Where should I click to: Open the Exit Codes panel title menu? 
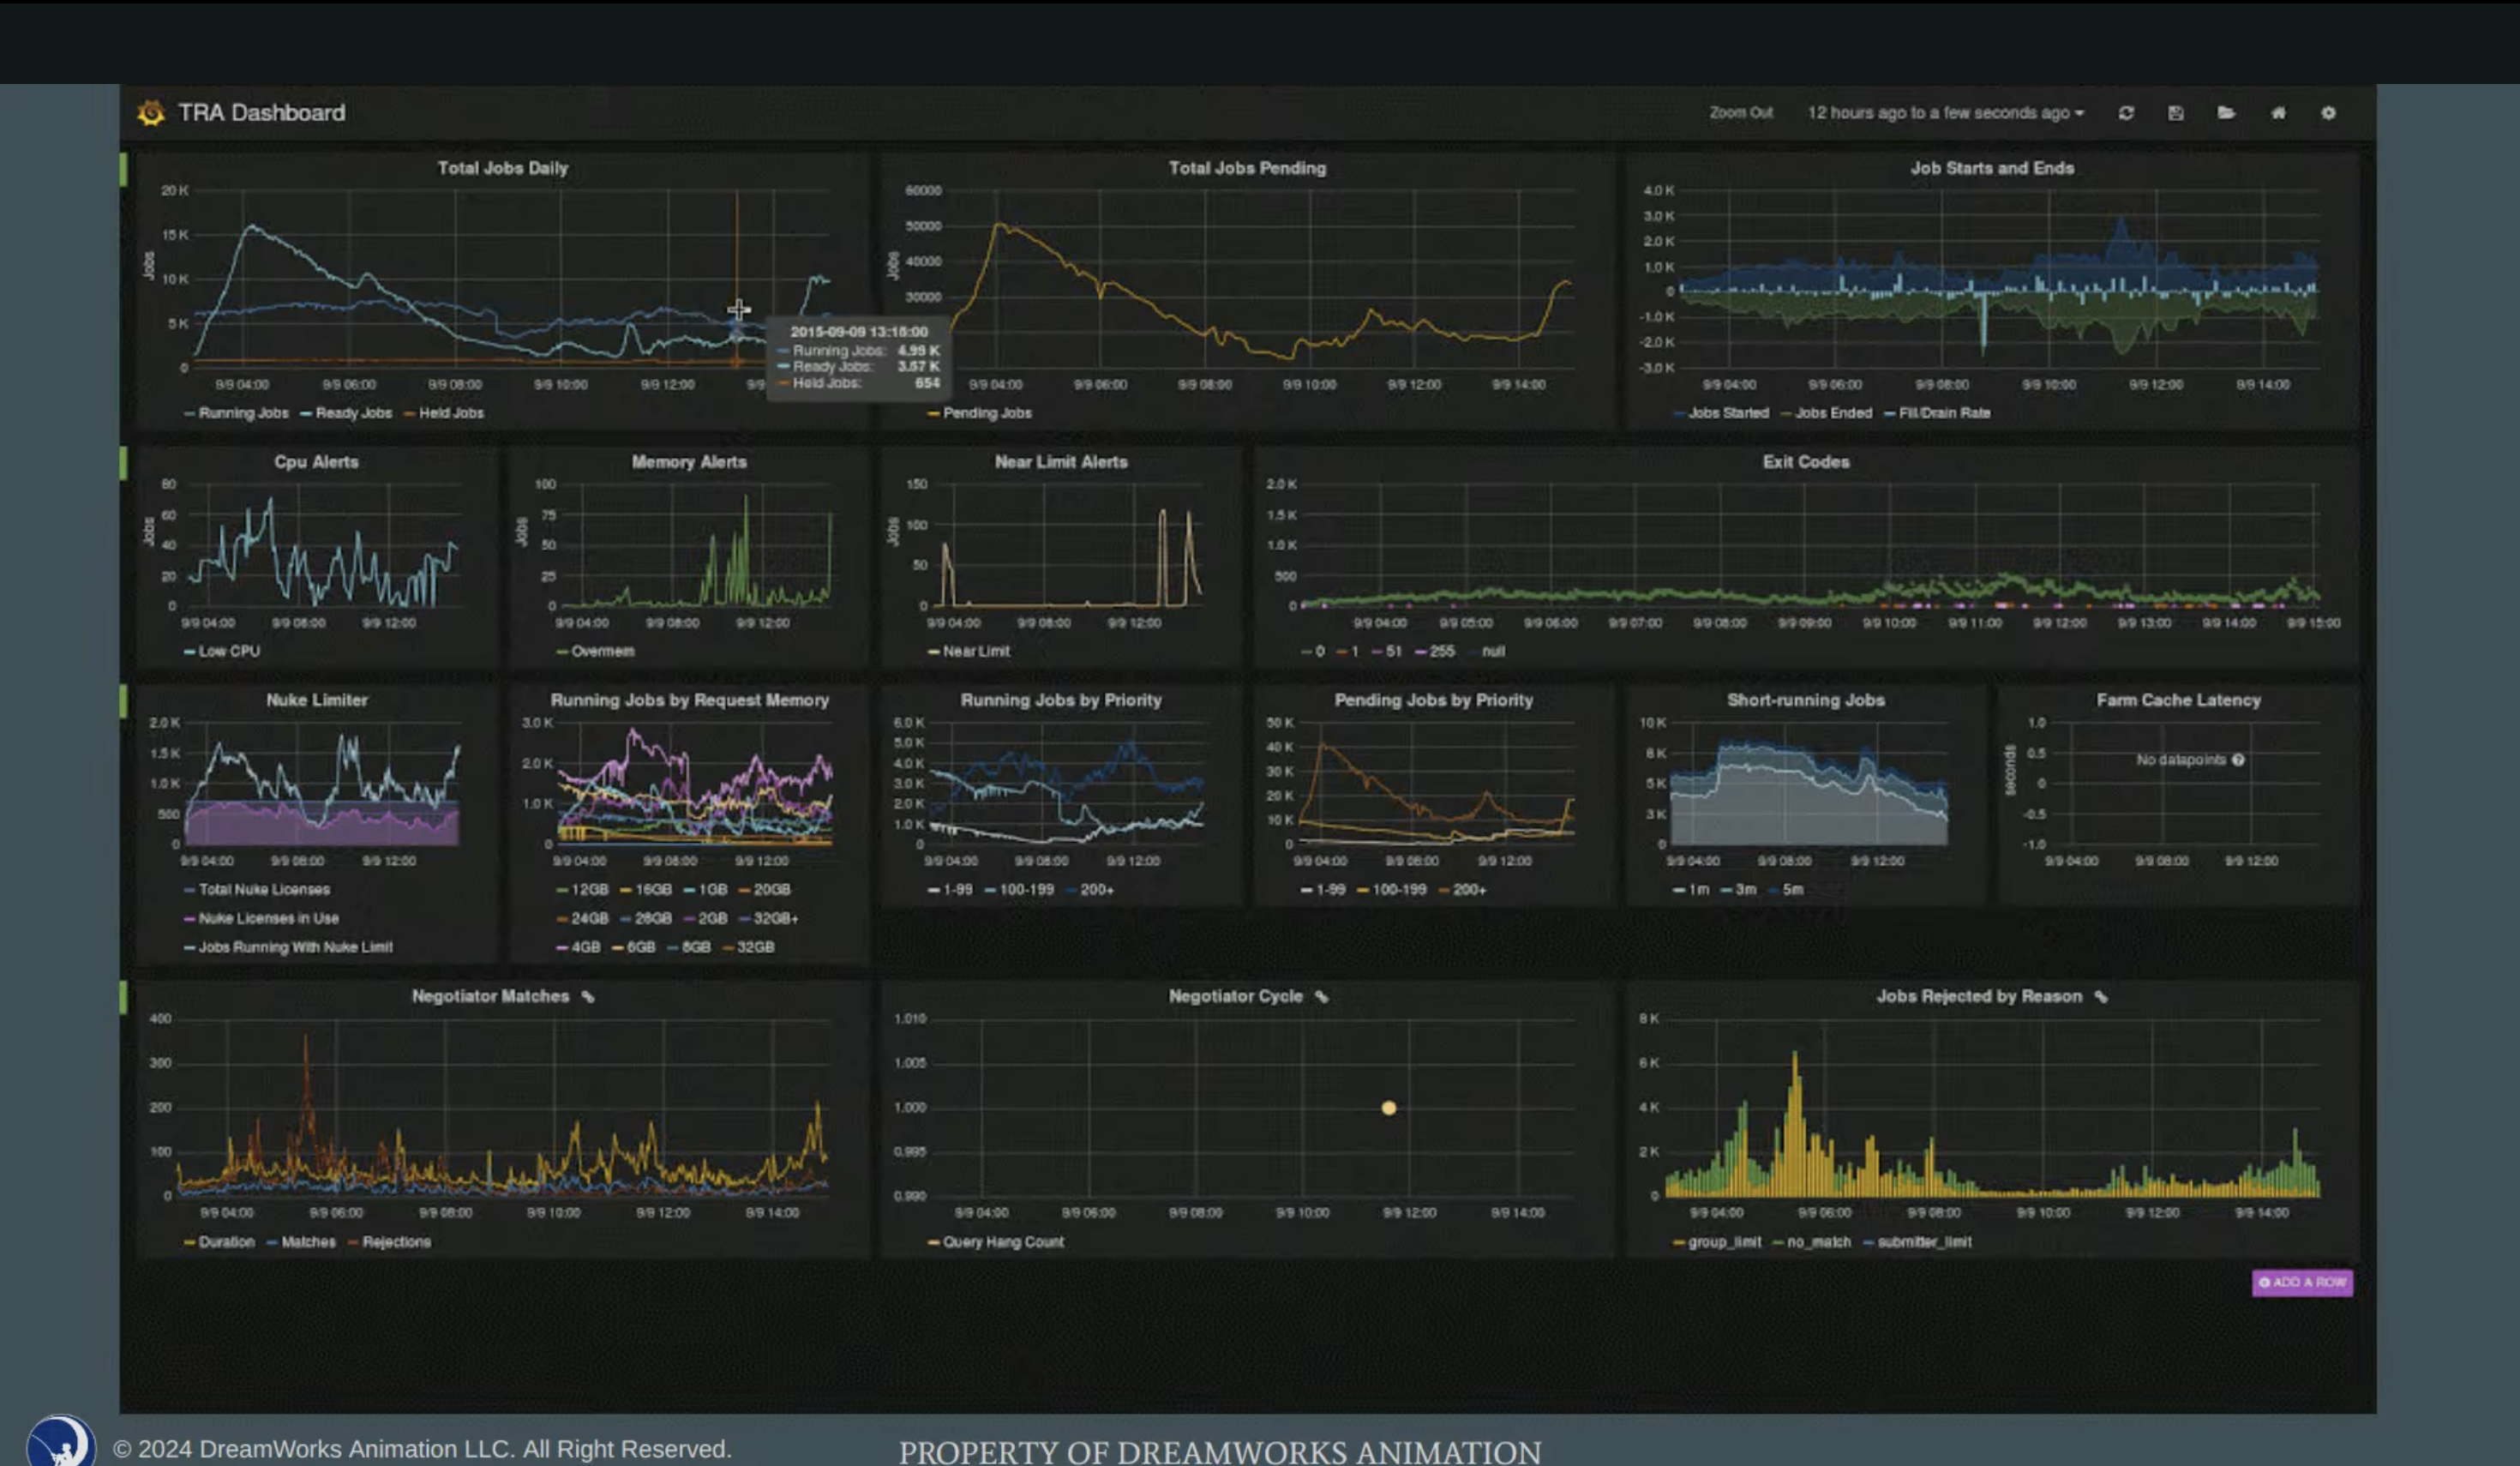point(1806,462)
